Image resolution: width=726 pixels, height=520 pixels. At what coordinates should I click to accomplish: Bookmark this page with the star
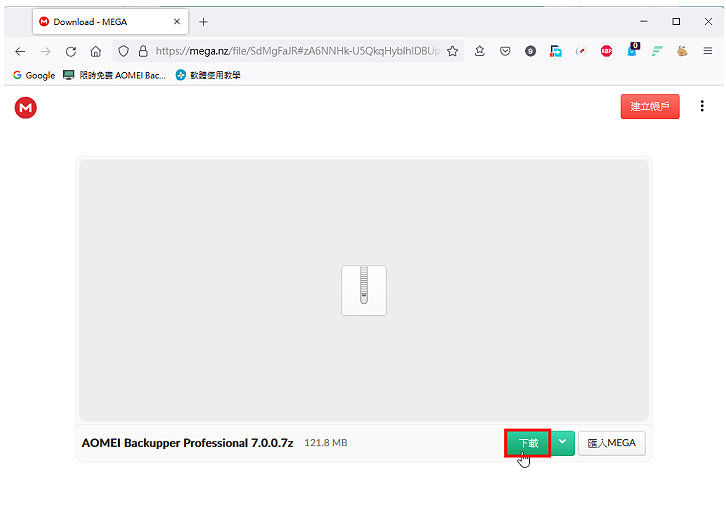pyautogui.click(x=453, y=51)
